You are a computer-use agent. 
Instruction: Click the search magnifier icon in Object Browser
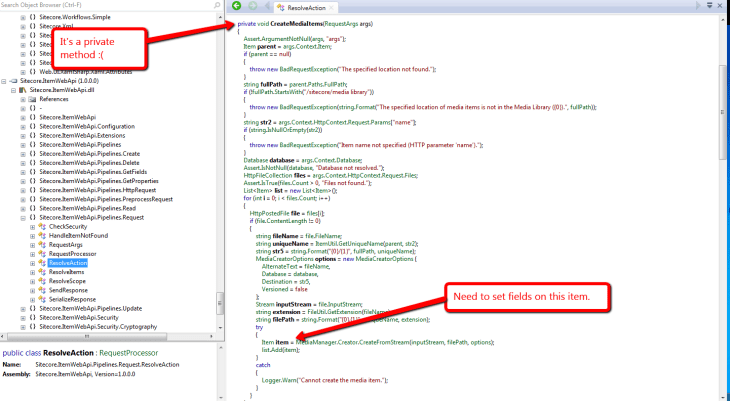[219, 6]
